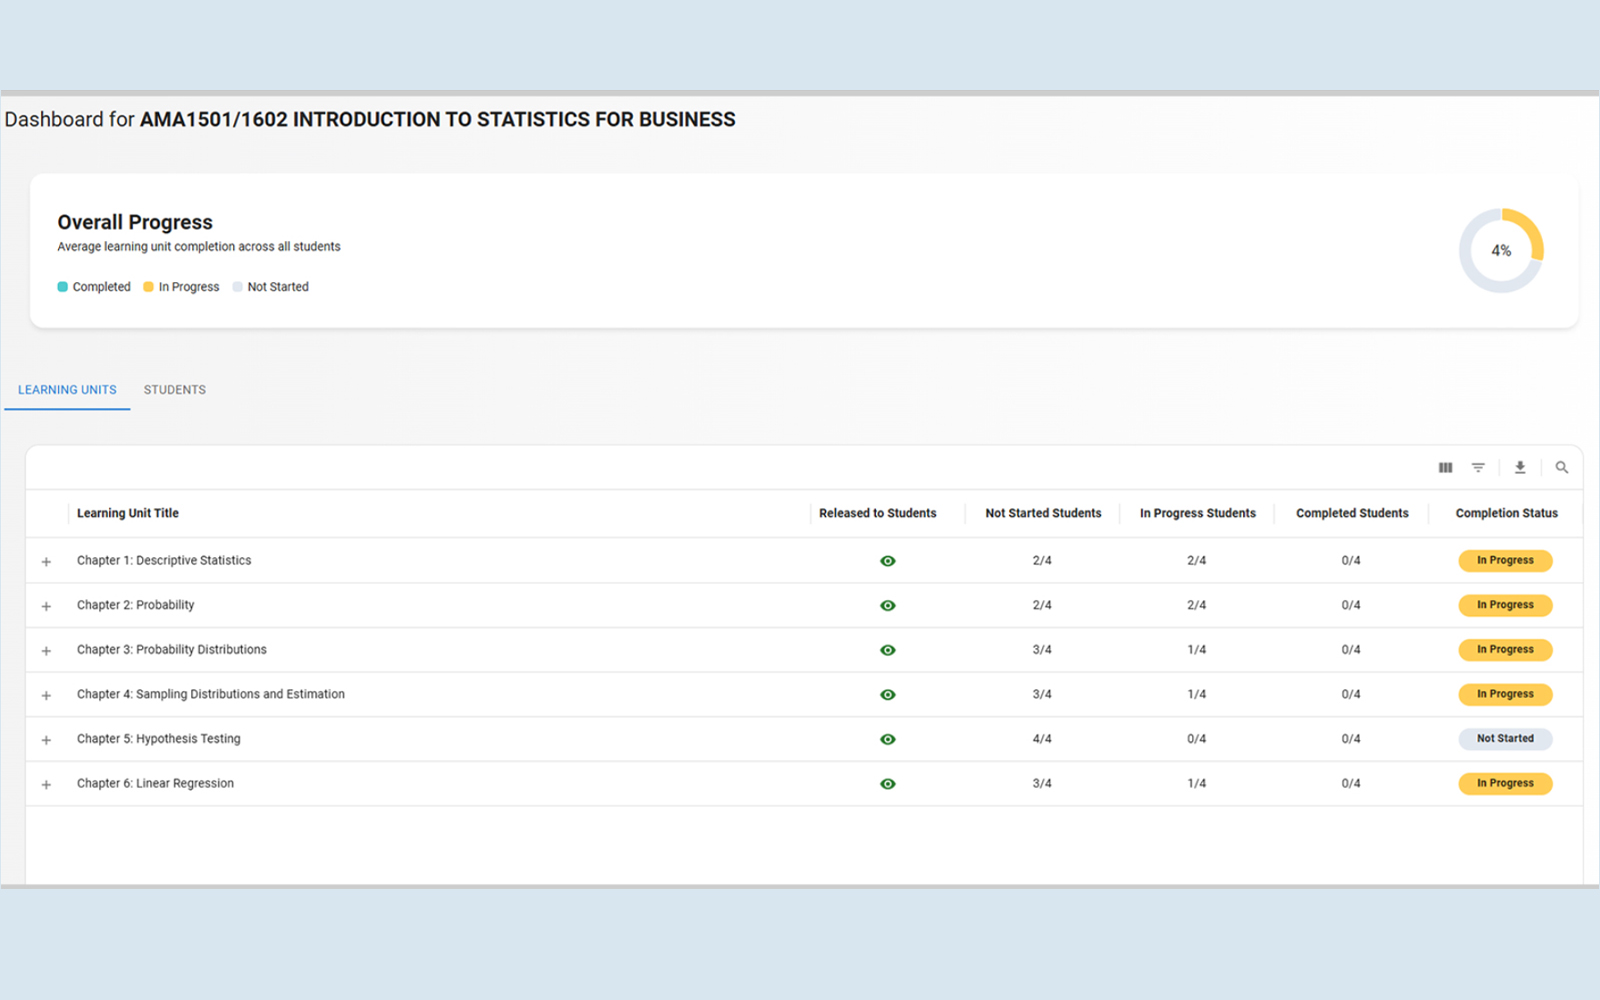Switch to the Students tab
Image resolution: width=1600 pixels, height=1000 pixels.
[175, 390]
